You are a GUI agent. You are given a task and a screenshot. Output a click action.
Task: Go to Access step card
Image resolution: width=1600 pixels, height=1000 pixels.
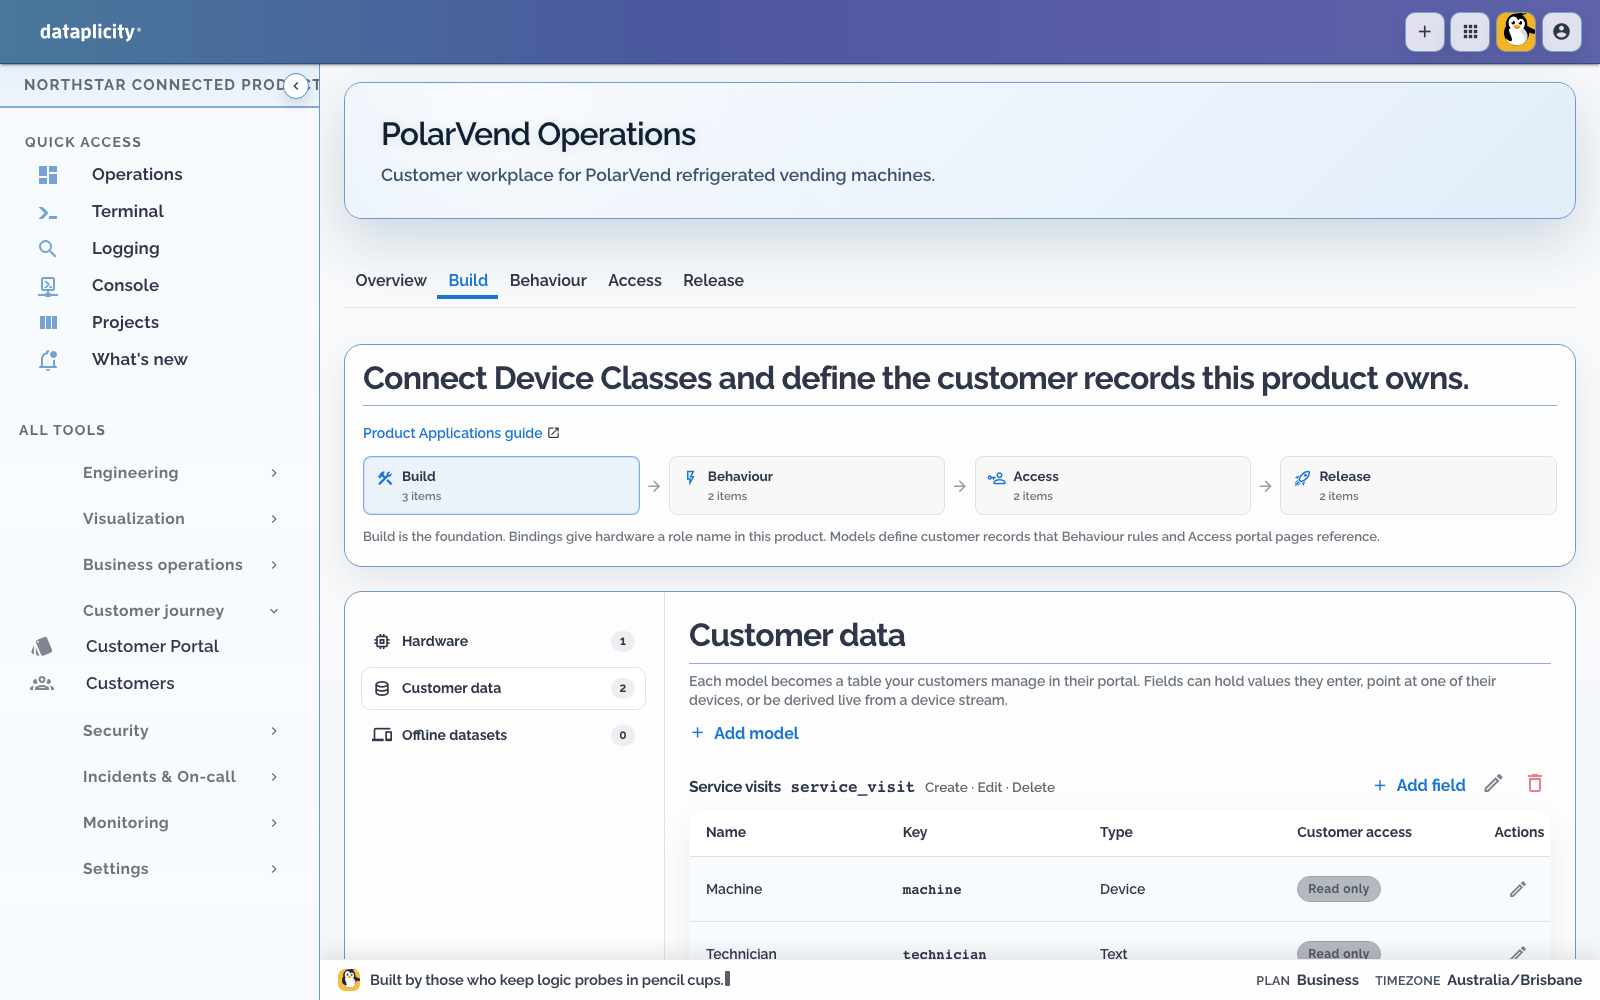[1113, 486]
